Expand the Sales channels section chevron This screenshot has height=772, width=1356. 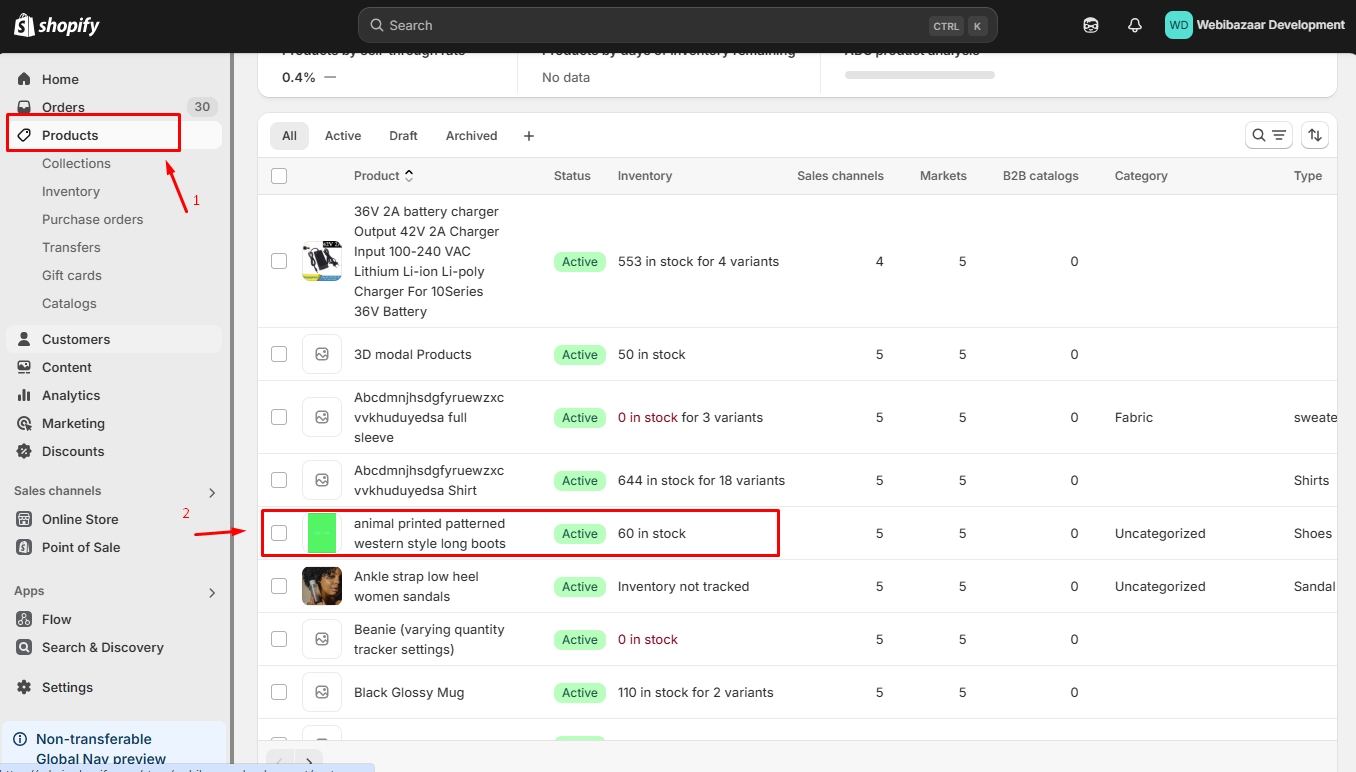point(212,492)
